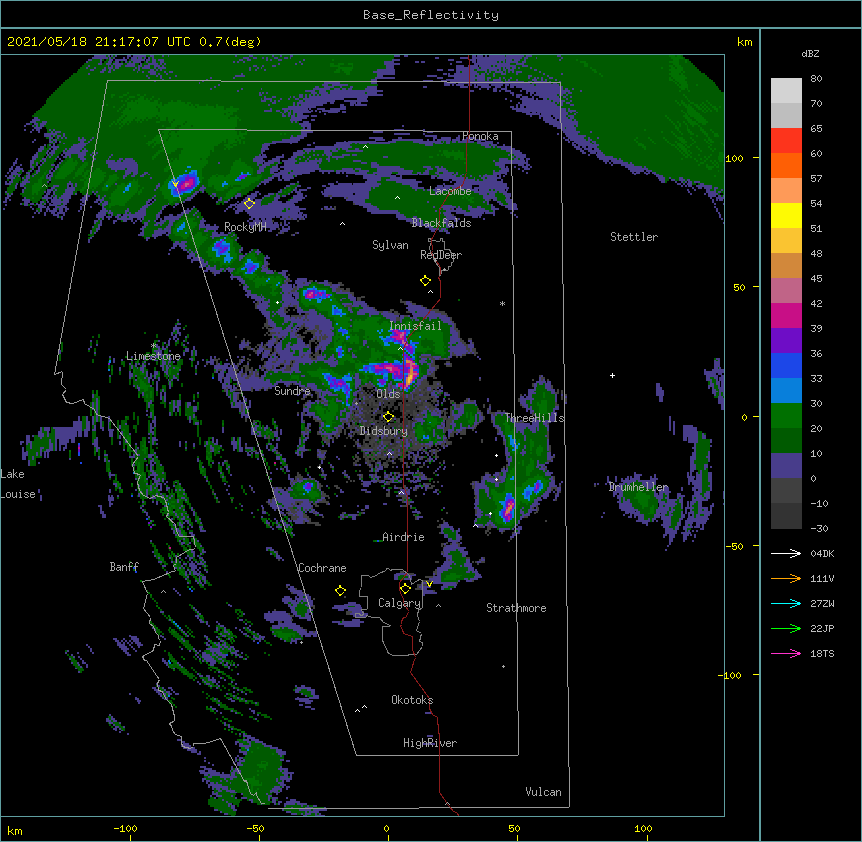
Task: Click the Banff label
Action: point(124,567)
